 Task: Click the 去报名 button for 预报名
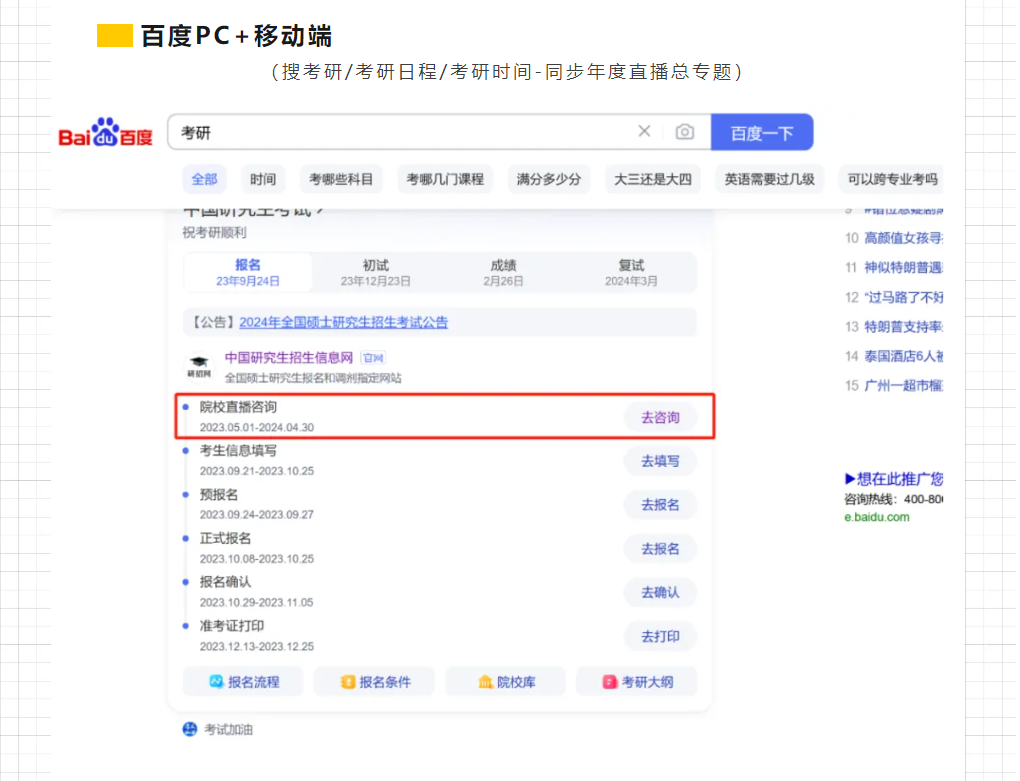[660, 505]
